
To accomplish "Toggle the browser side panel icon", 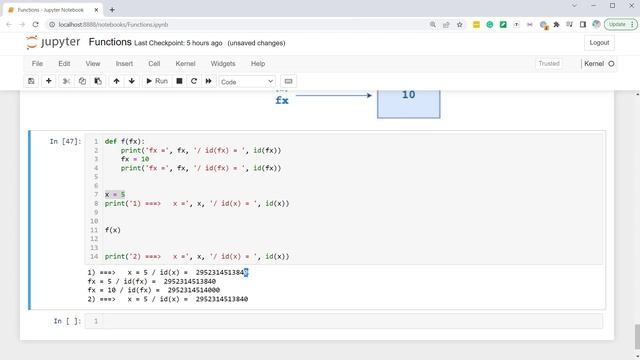I will pyautogui.click(x=583, y=24).
